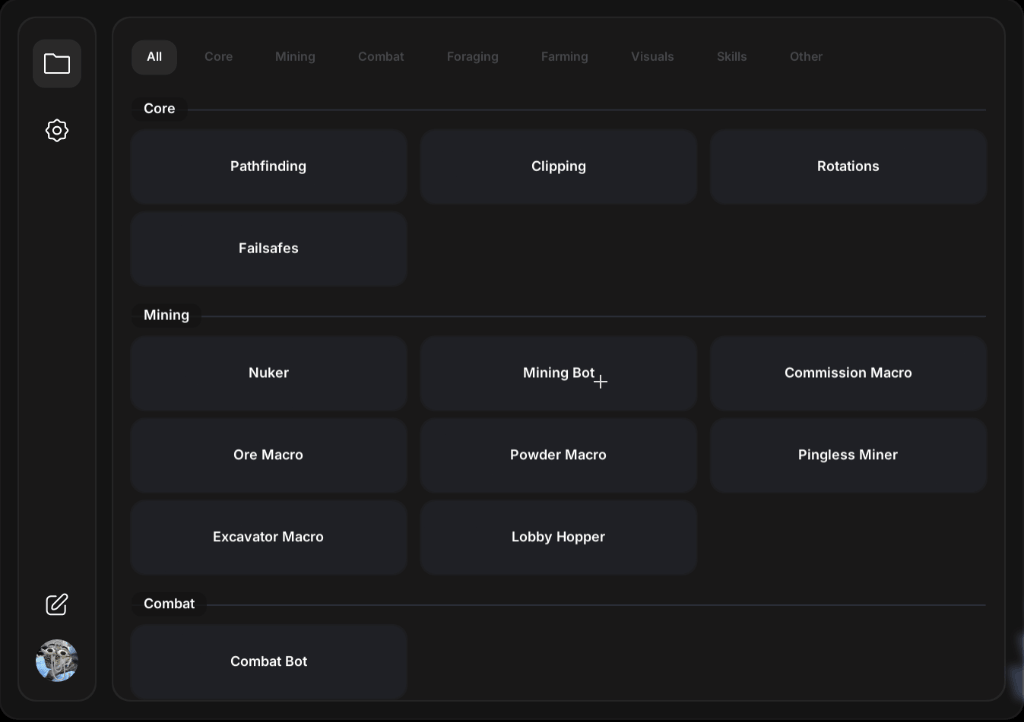Switch to the Combat tab
1024x722 pixels.
381,57
